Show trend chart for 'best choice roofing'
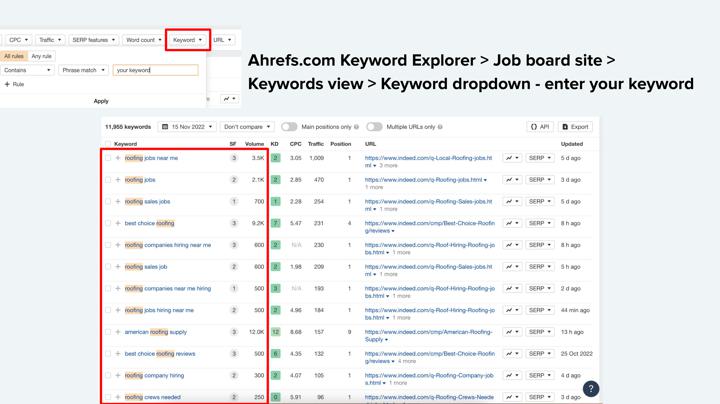Image resolution: width=720 pixels, height=404 pixels. 512,223
